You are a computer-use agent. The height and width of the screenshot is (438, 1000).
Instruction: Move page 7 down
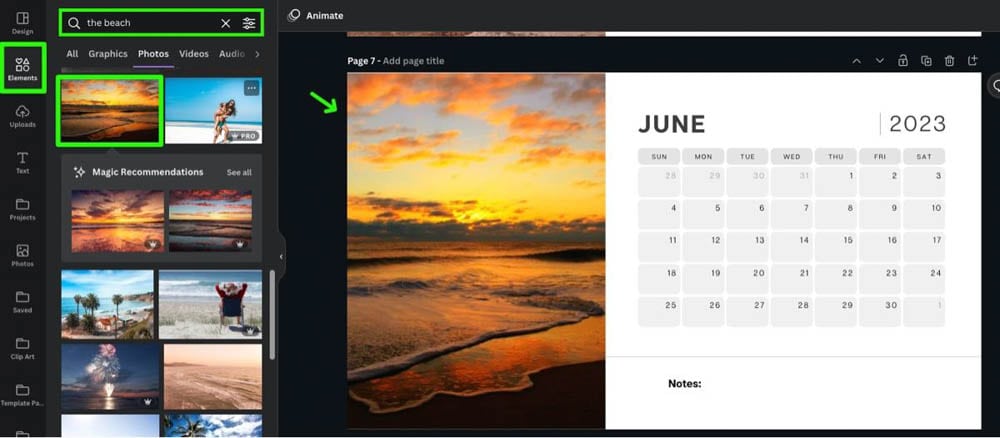pos(879,61)
